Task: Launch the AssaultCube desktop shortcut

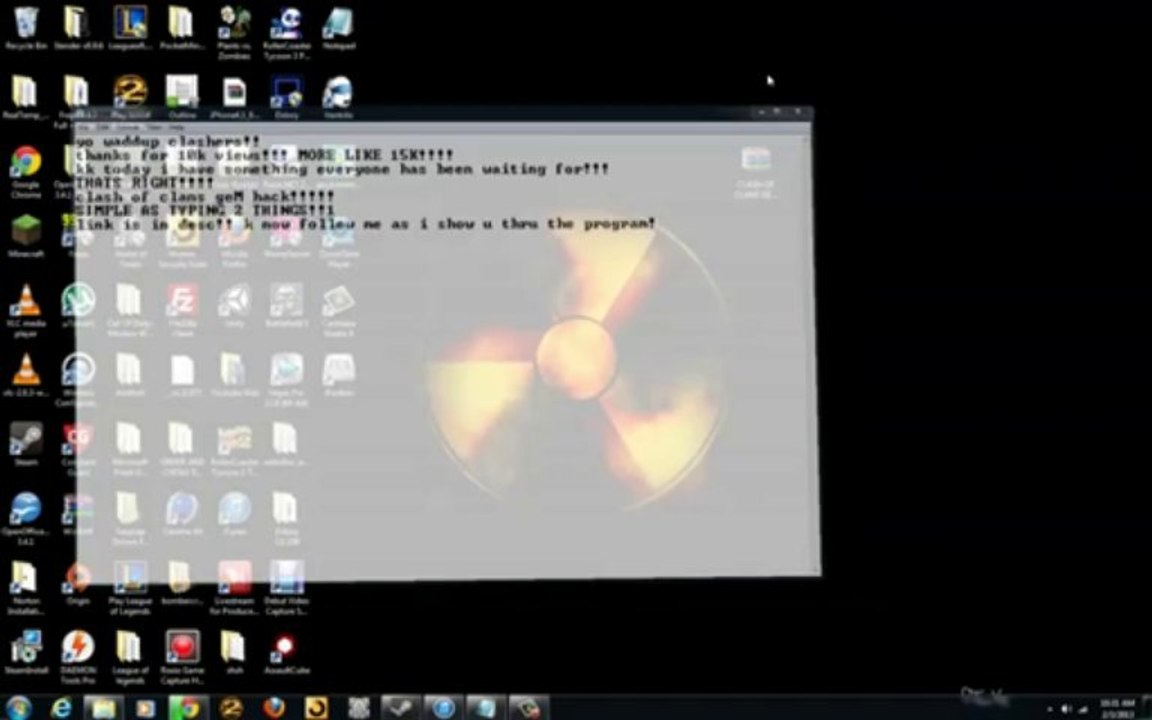Action: 286,651
